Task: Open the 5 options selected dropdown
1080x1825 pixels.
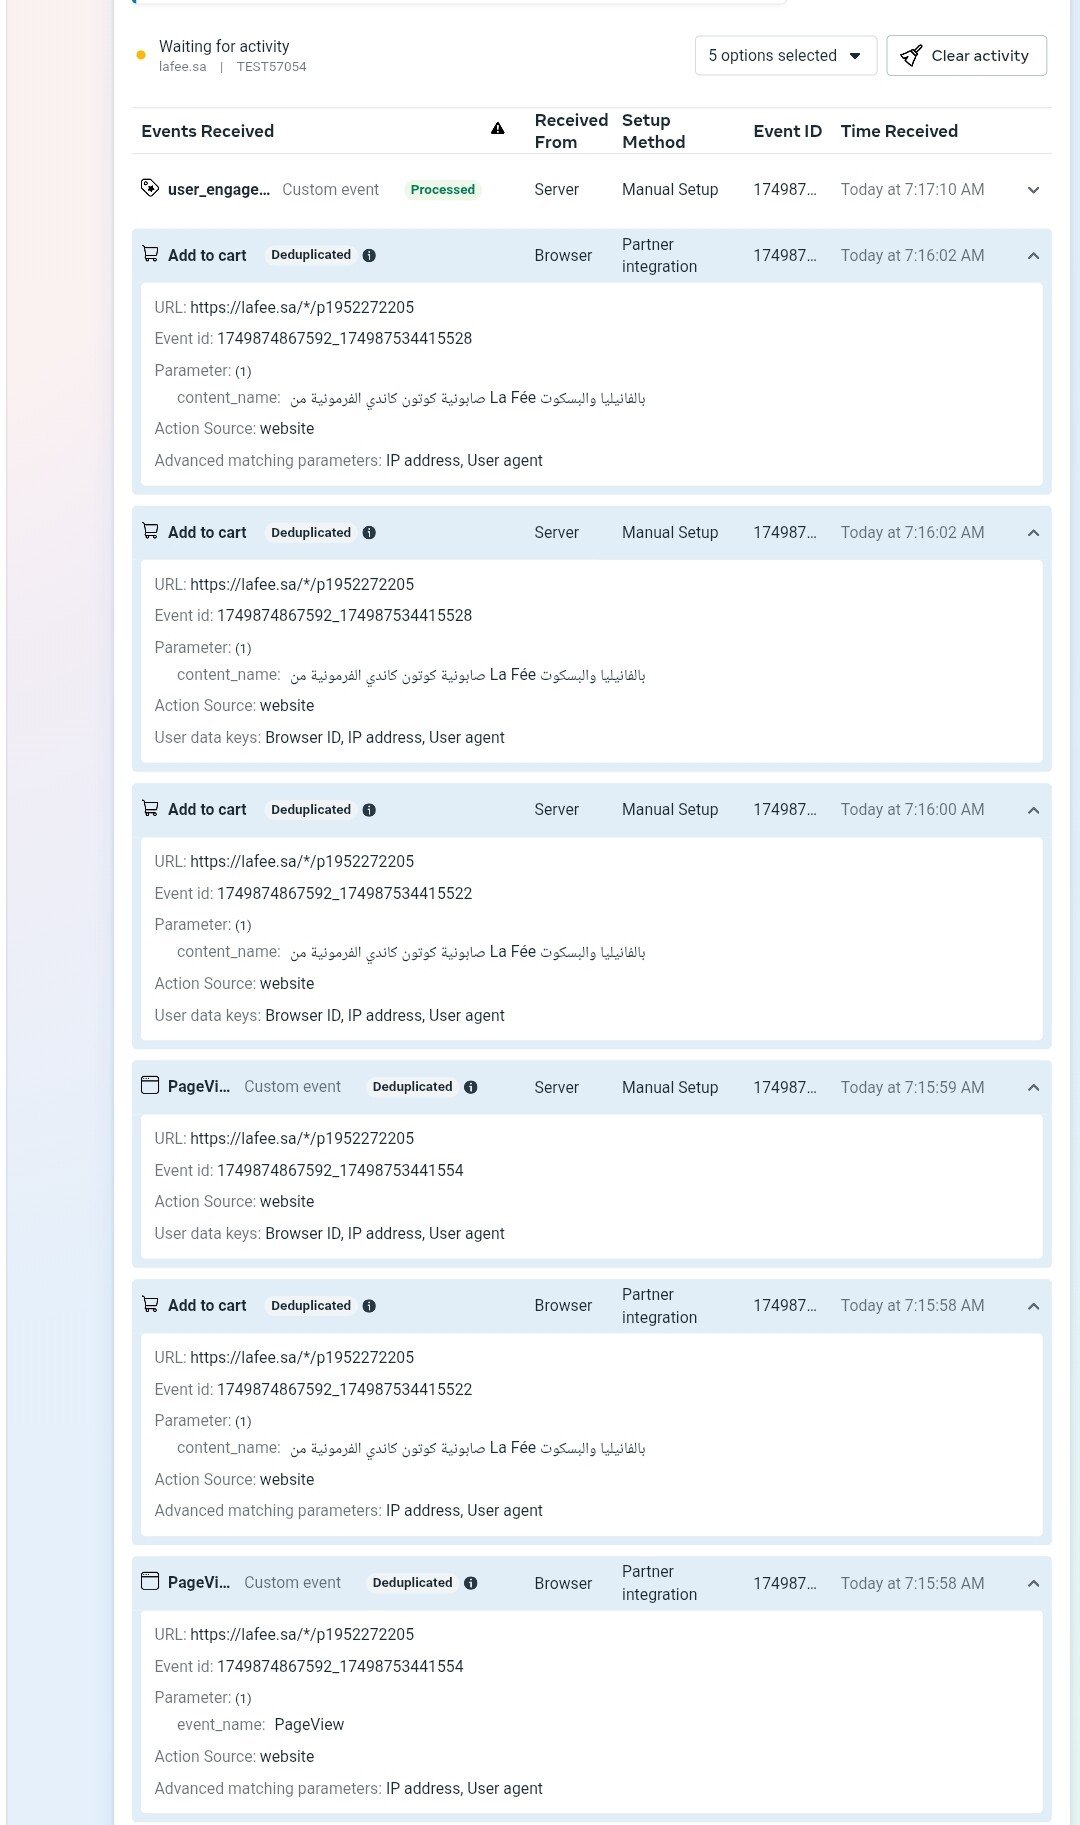Action: coord(786,56)
